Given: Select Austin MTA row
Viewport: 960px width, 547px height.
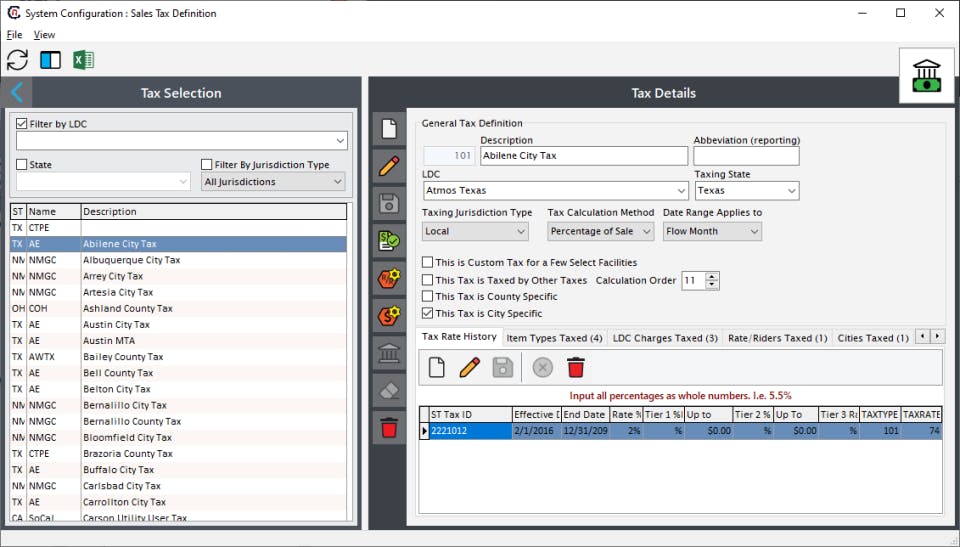Looking at the screenshot, I should point(178,341).
